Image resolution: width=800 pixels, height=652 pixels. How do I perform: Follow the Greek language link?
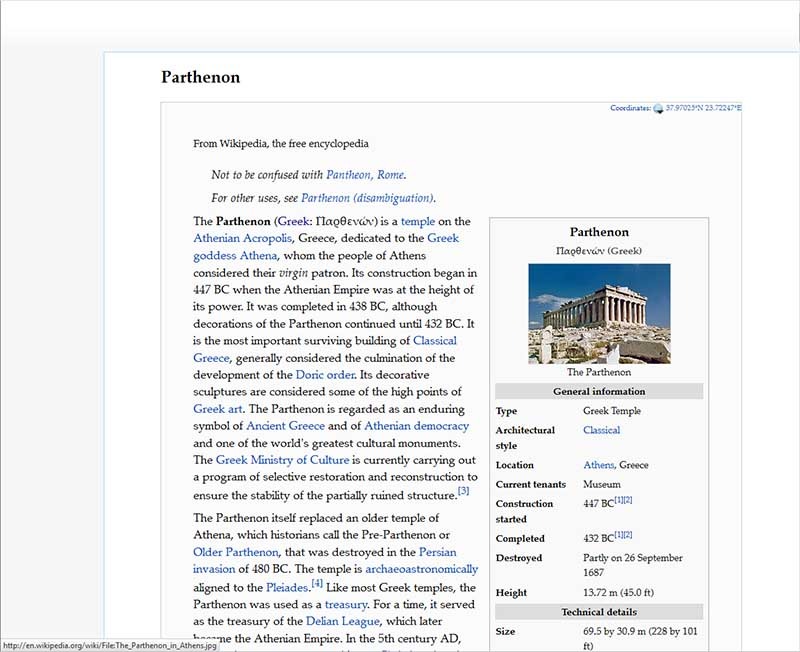(293, 221)
